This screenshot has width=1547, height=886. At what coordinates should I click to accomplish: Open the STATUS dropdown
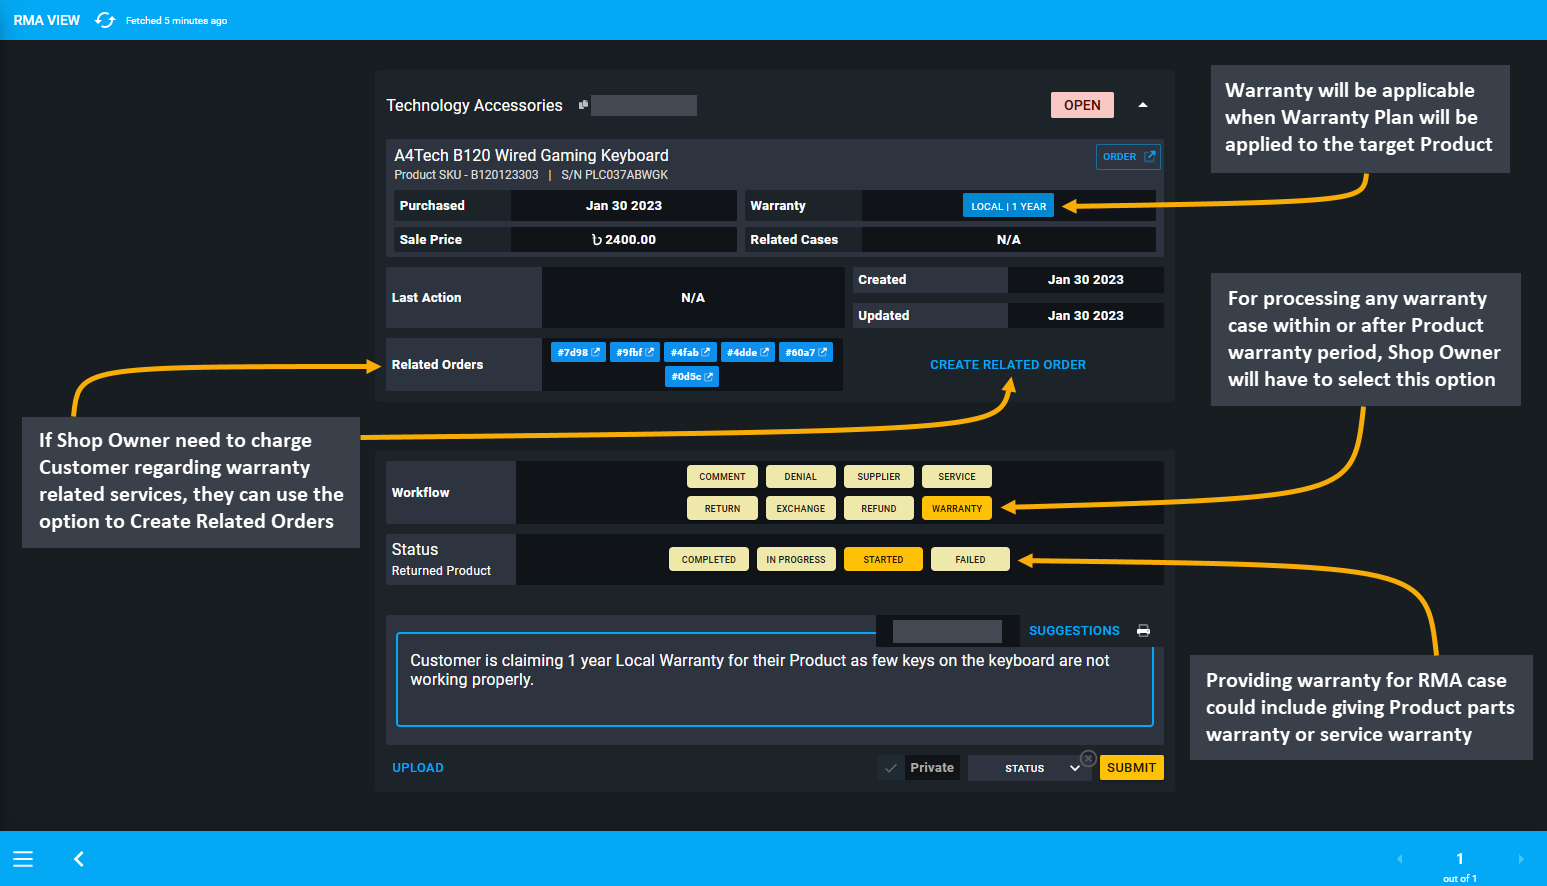click(x=1029, y=768)
